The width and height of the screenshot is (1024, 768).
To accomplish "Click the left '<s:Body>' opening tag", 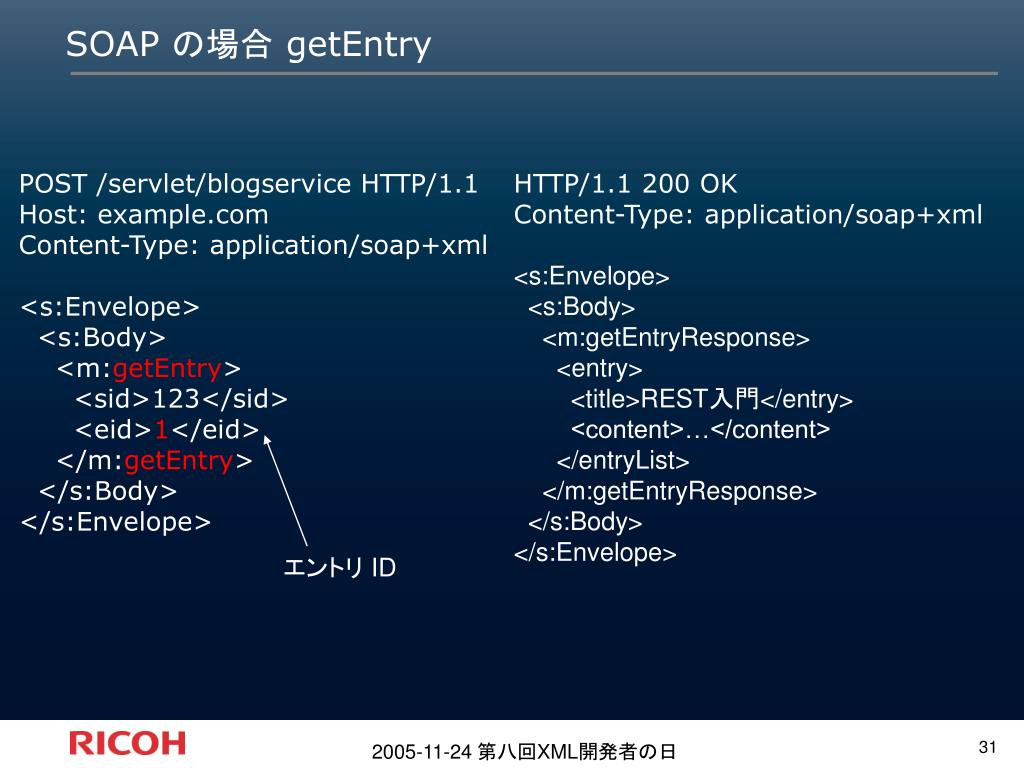I will [x=102, y=338].
